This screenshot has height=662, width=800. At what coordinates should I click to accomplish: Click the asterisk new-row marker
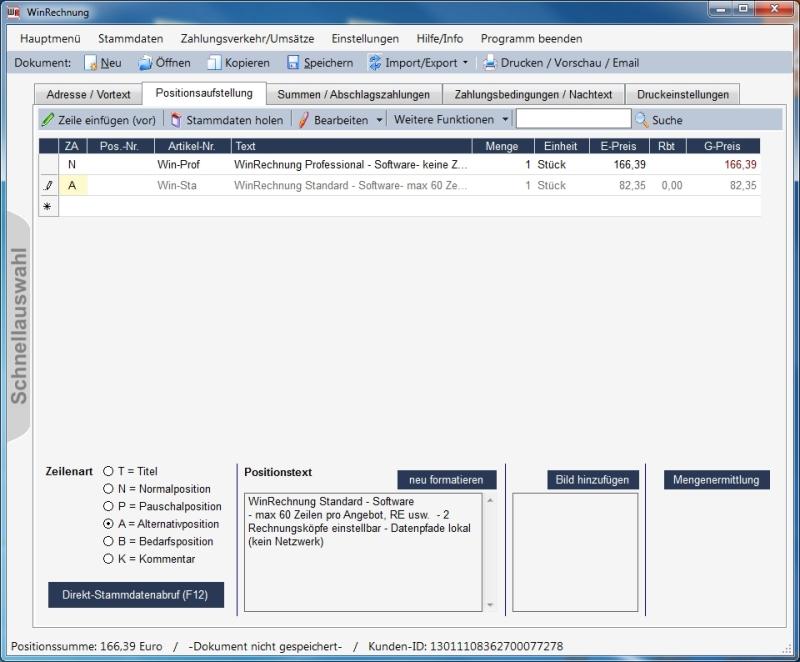(x=47, y=207)
